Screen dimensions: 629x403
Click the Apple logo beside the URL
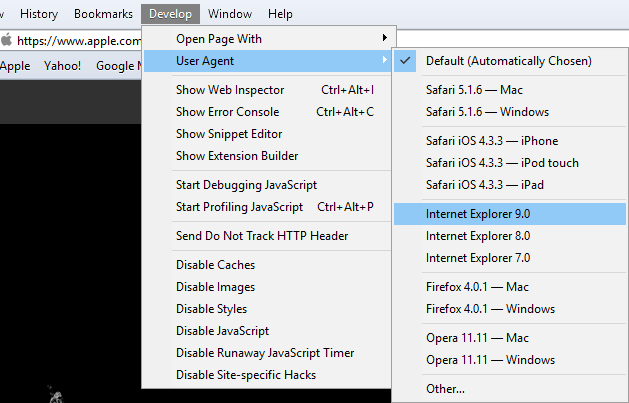point(7,41)
